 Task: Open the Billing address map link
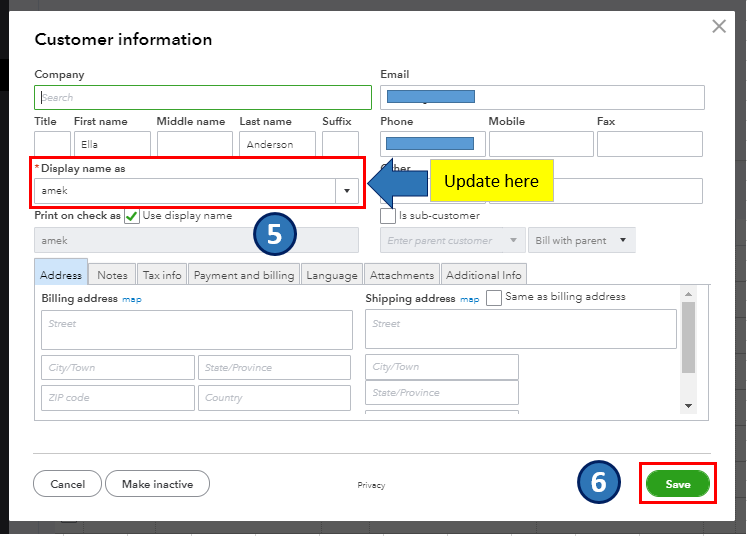pos(132,299)
